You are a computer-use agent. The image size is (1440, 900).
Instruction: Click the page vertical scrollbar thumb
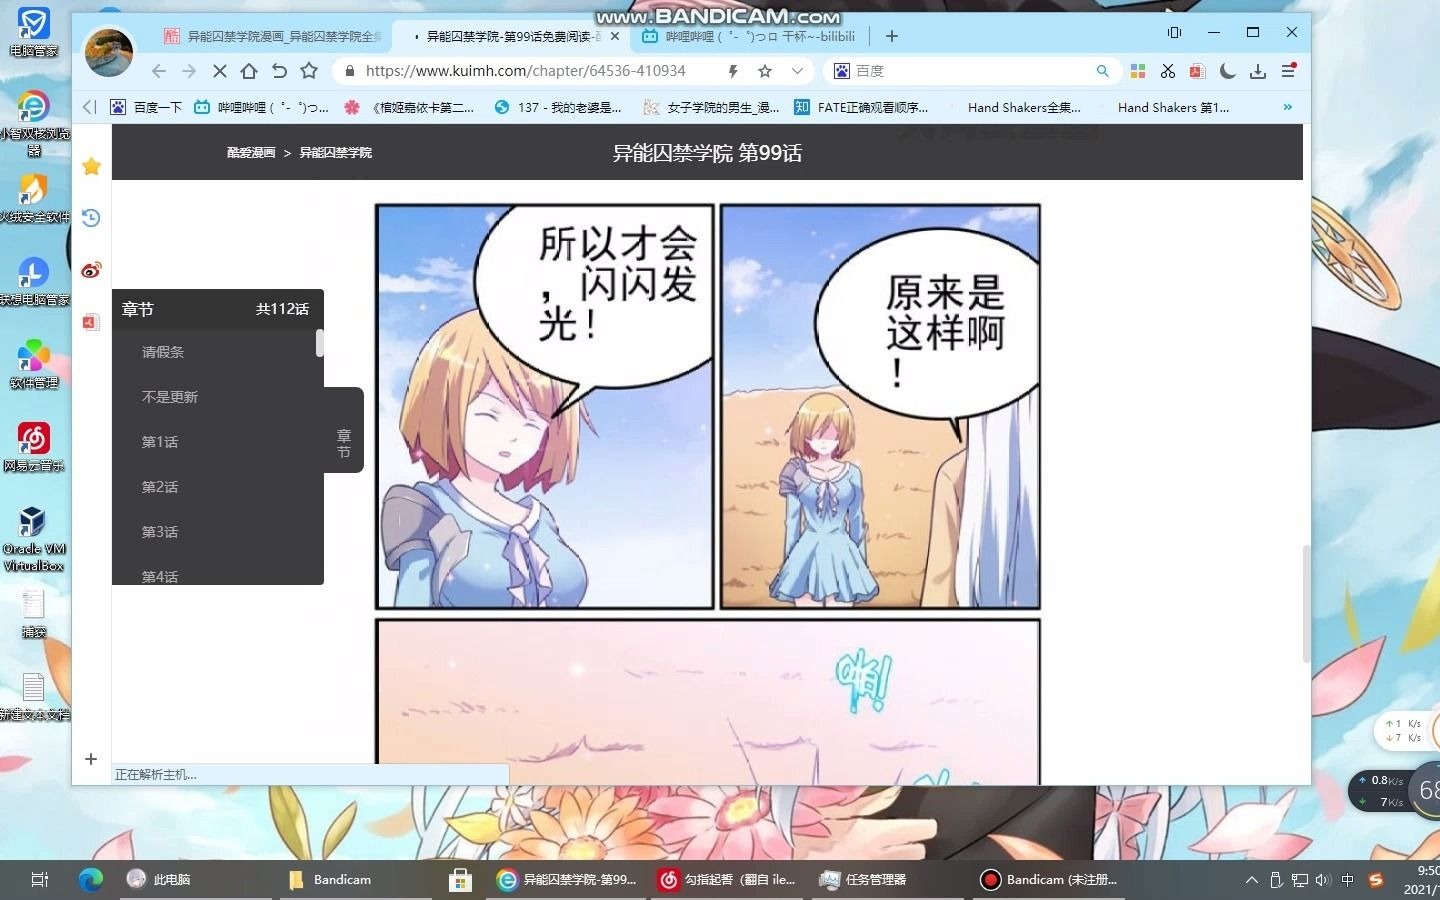(x=1306, y=603)
